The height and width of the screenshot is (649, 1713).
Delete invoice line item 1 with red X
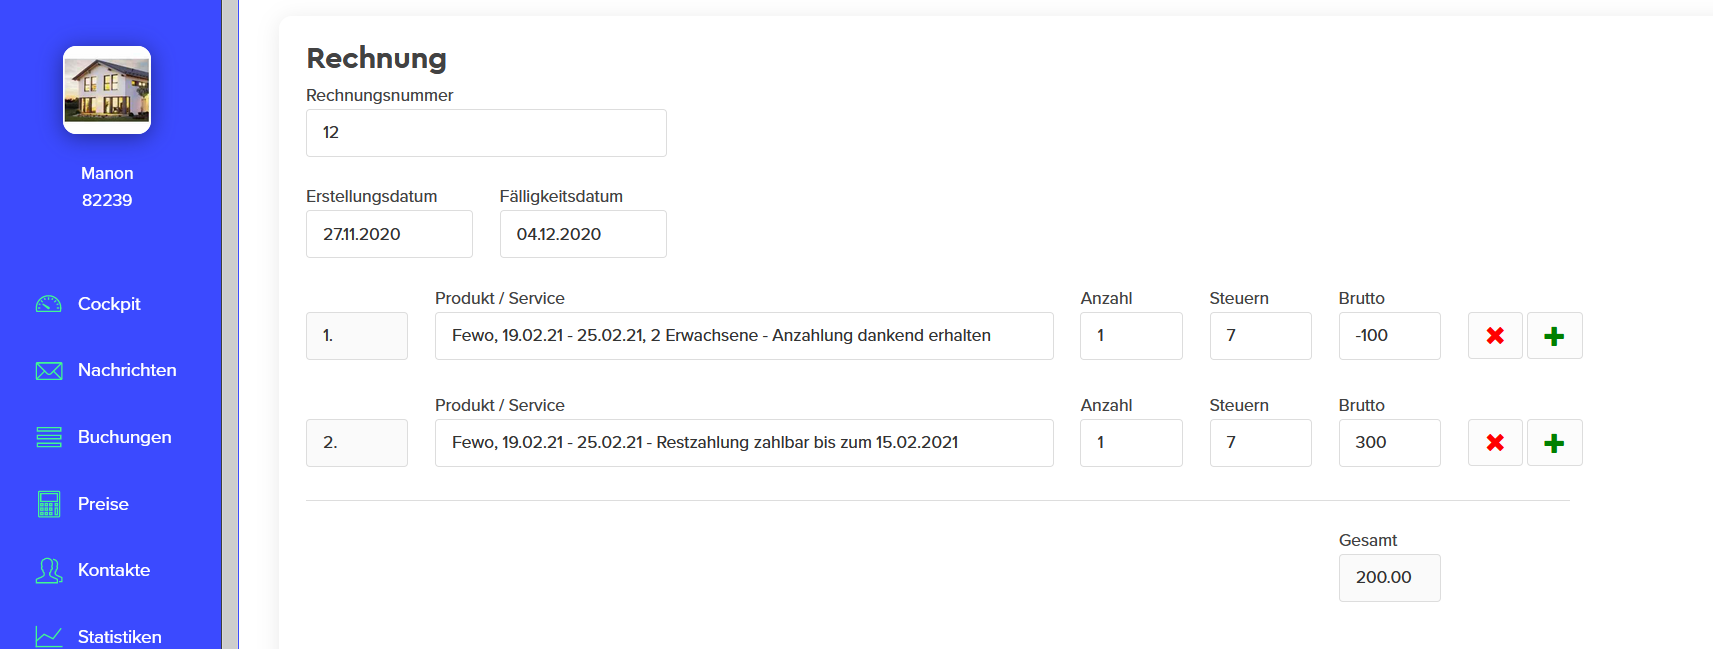[x=1495, y=336]
